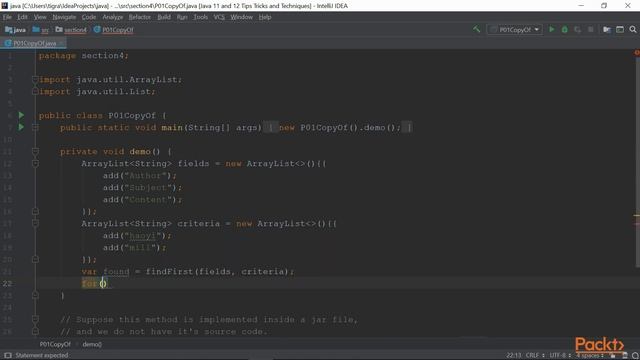Screen dimensions: 640x360
Task: Click the 'hanyi' string literal on line 18
Action: point(142,236)
